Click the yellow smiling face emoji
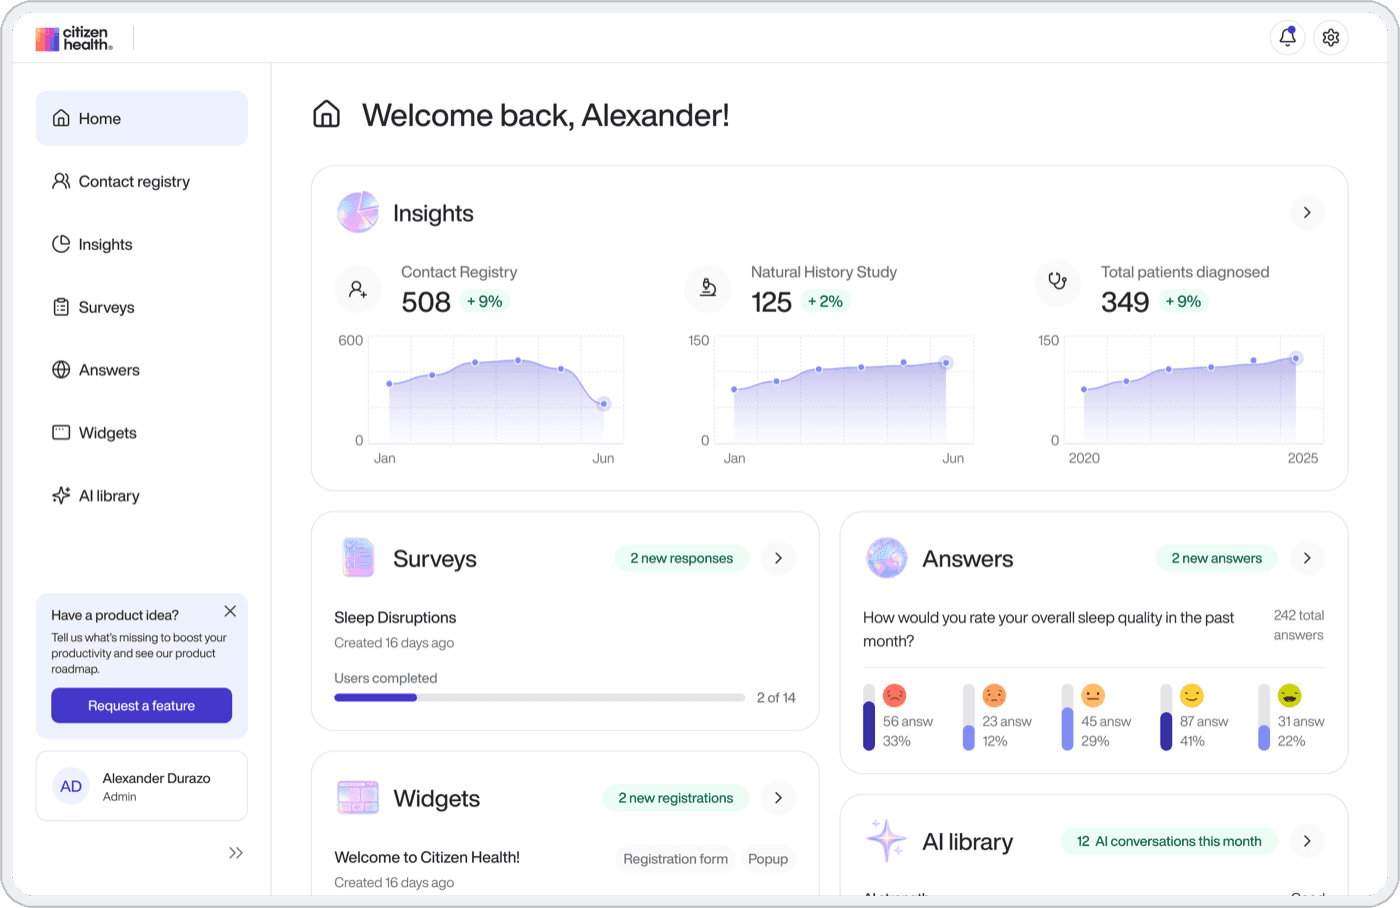Screen dimensions: 1400x908 pos(1192,695)
